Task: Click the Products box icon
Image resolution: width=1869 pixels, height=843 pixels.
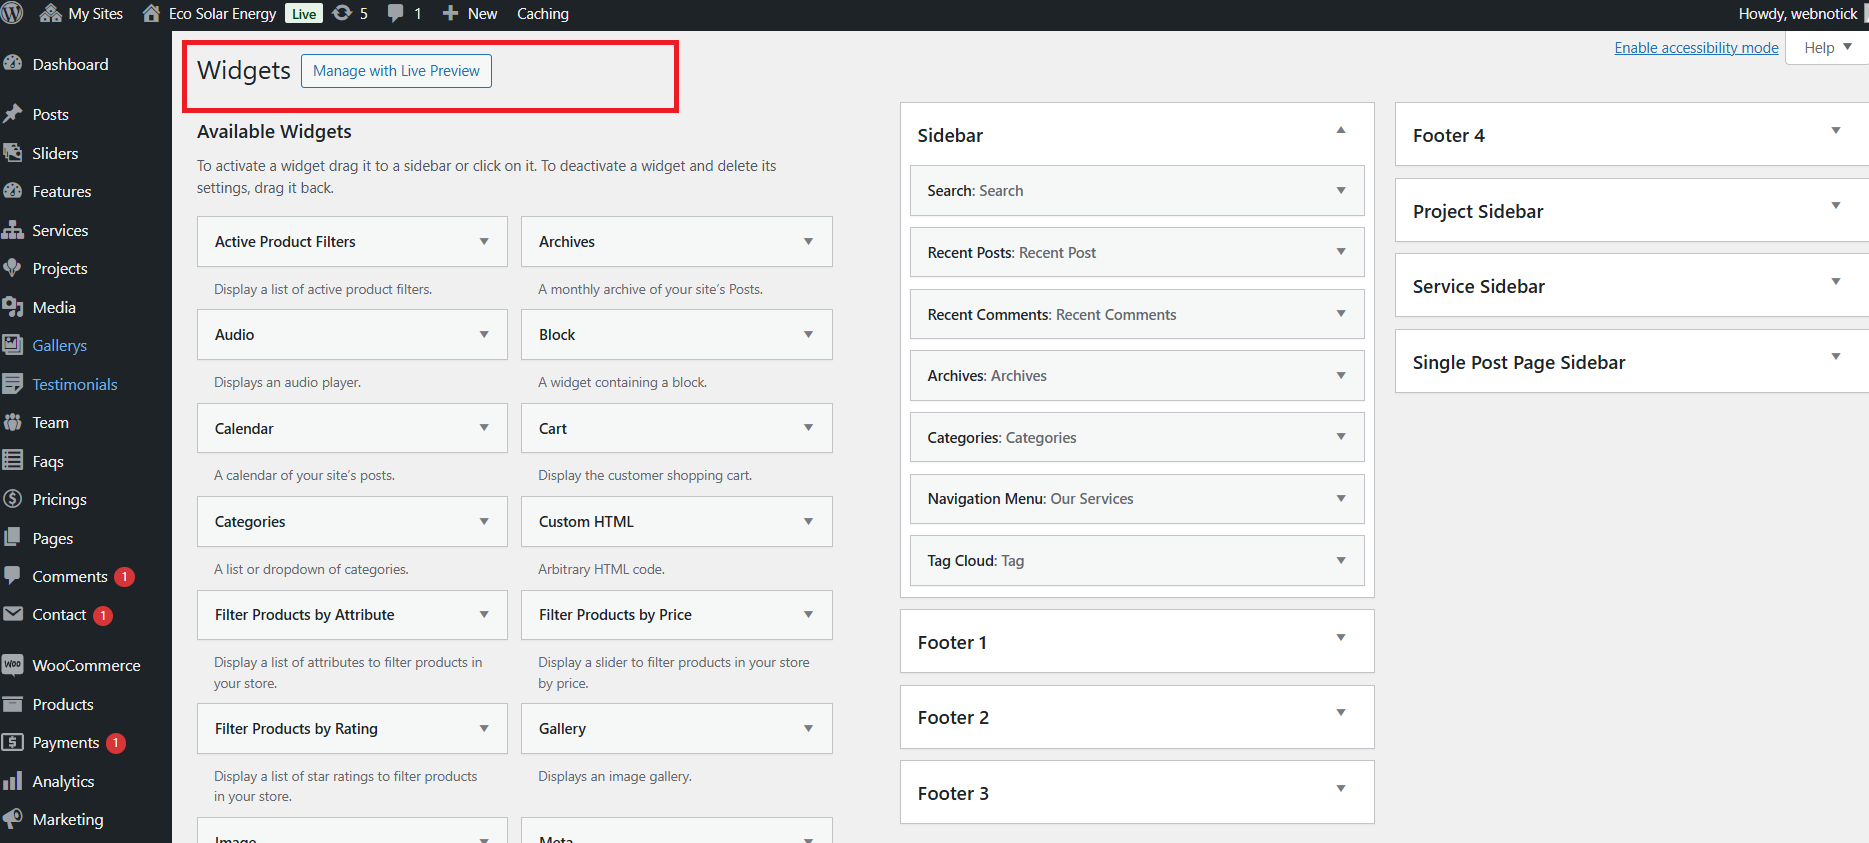Action: point(13,704)
